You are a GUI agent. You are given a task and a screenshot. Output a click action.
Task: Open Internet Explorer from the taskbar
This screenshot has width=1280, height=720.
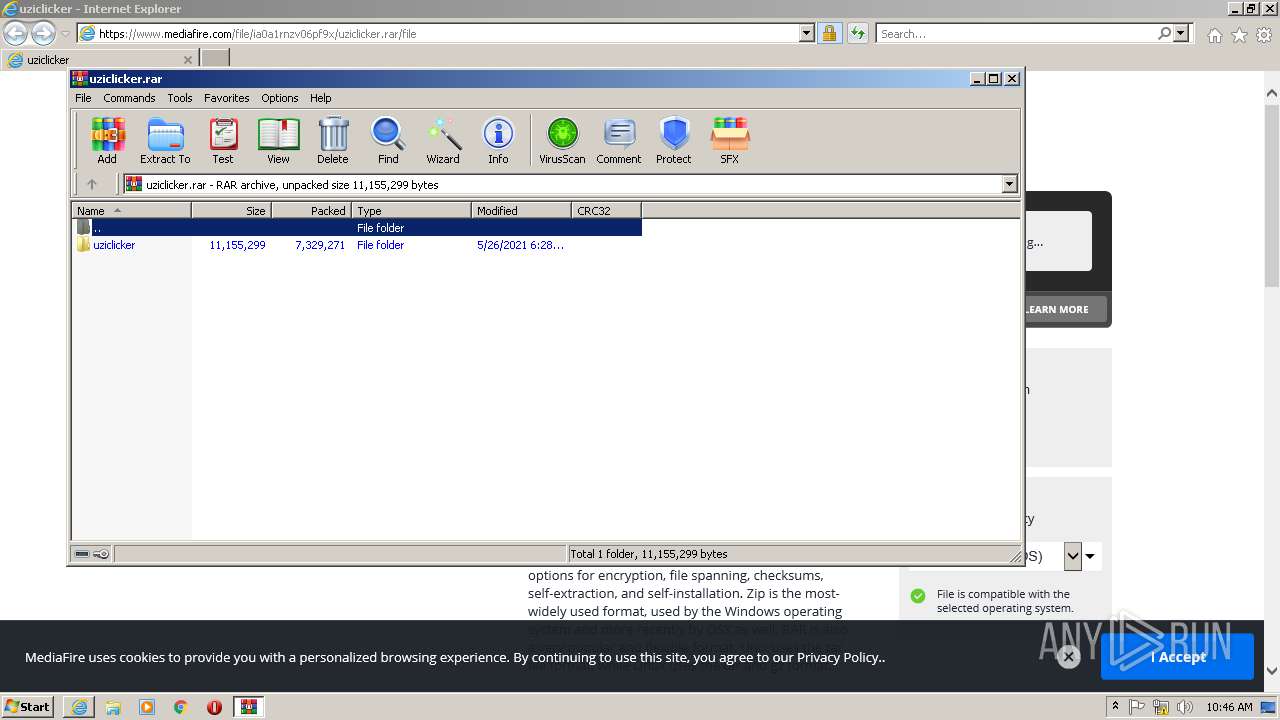(79, 707)
